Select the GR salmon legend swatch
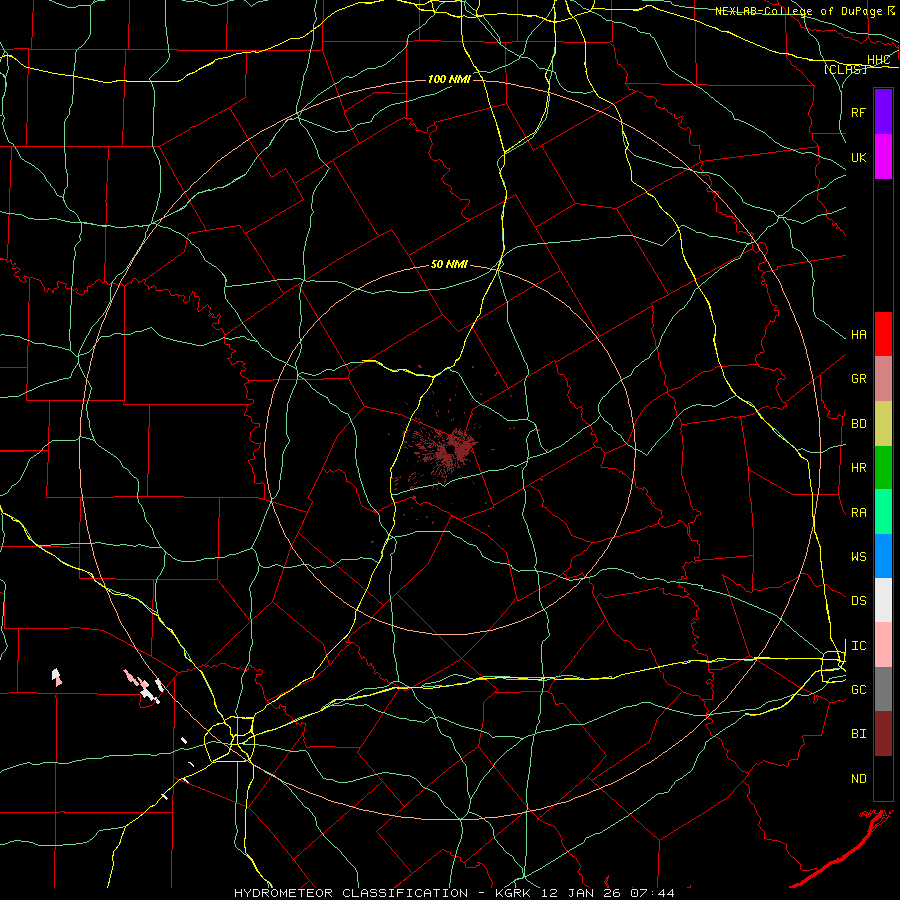Image resolution: width=900 pixels, height=900 pixels. (x=883, y=379)
